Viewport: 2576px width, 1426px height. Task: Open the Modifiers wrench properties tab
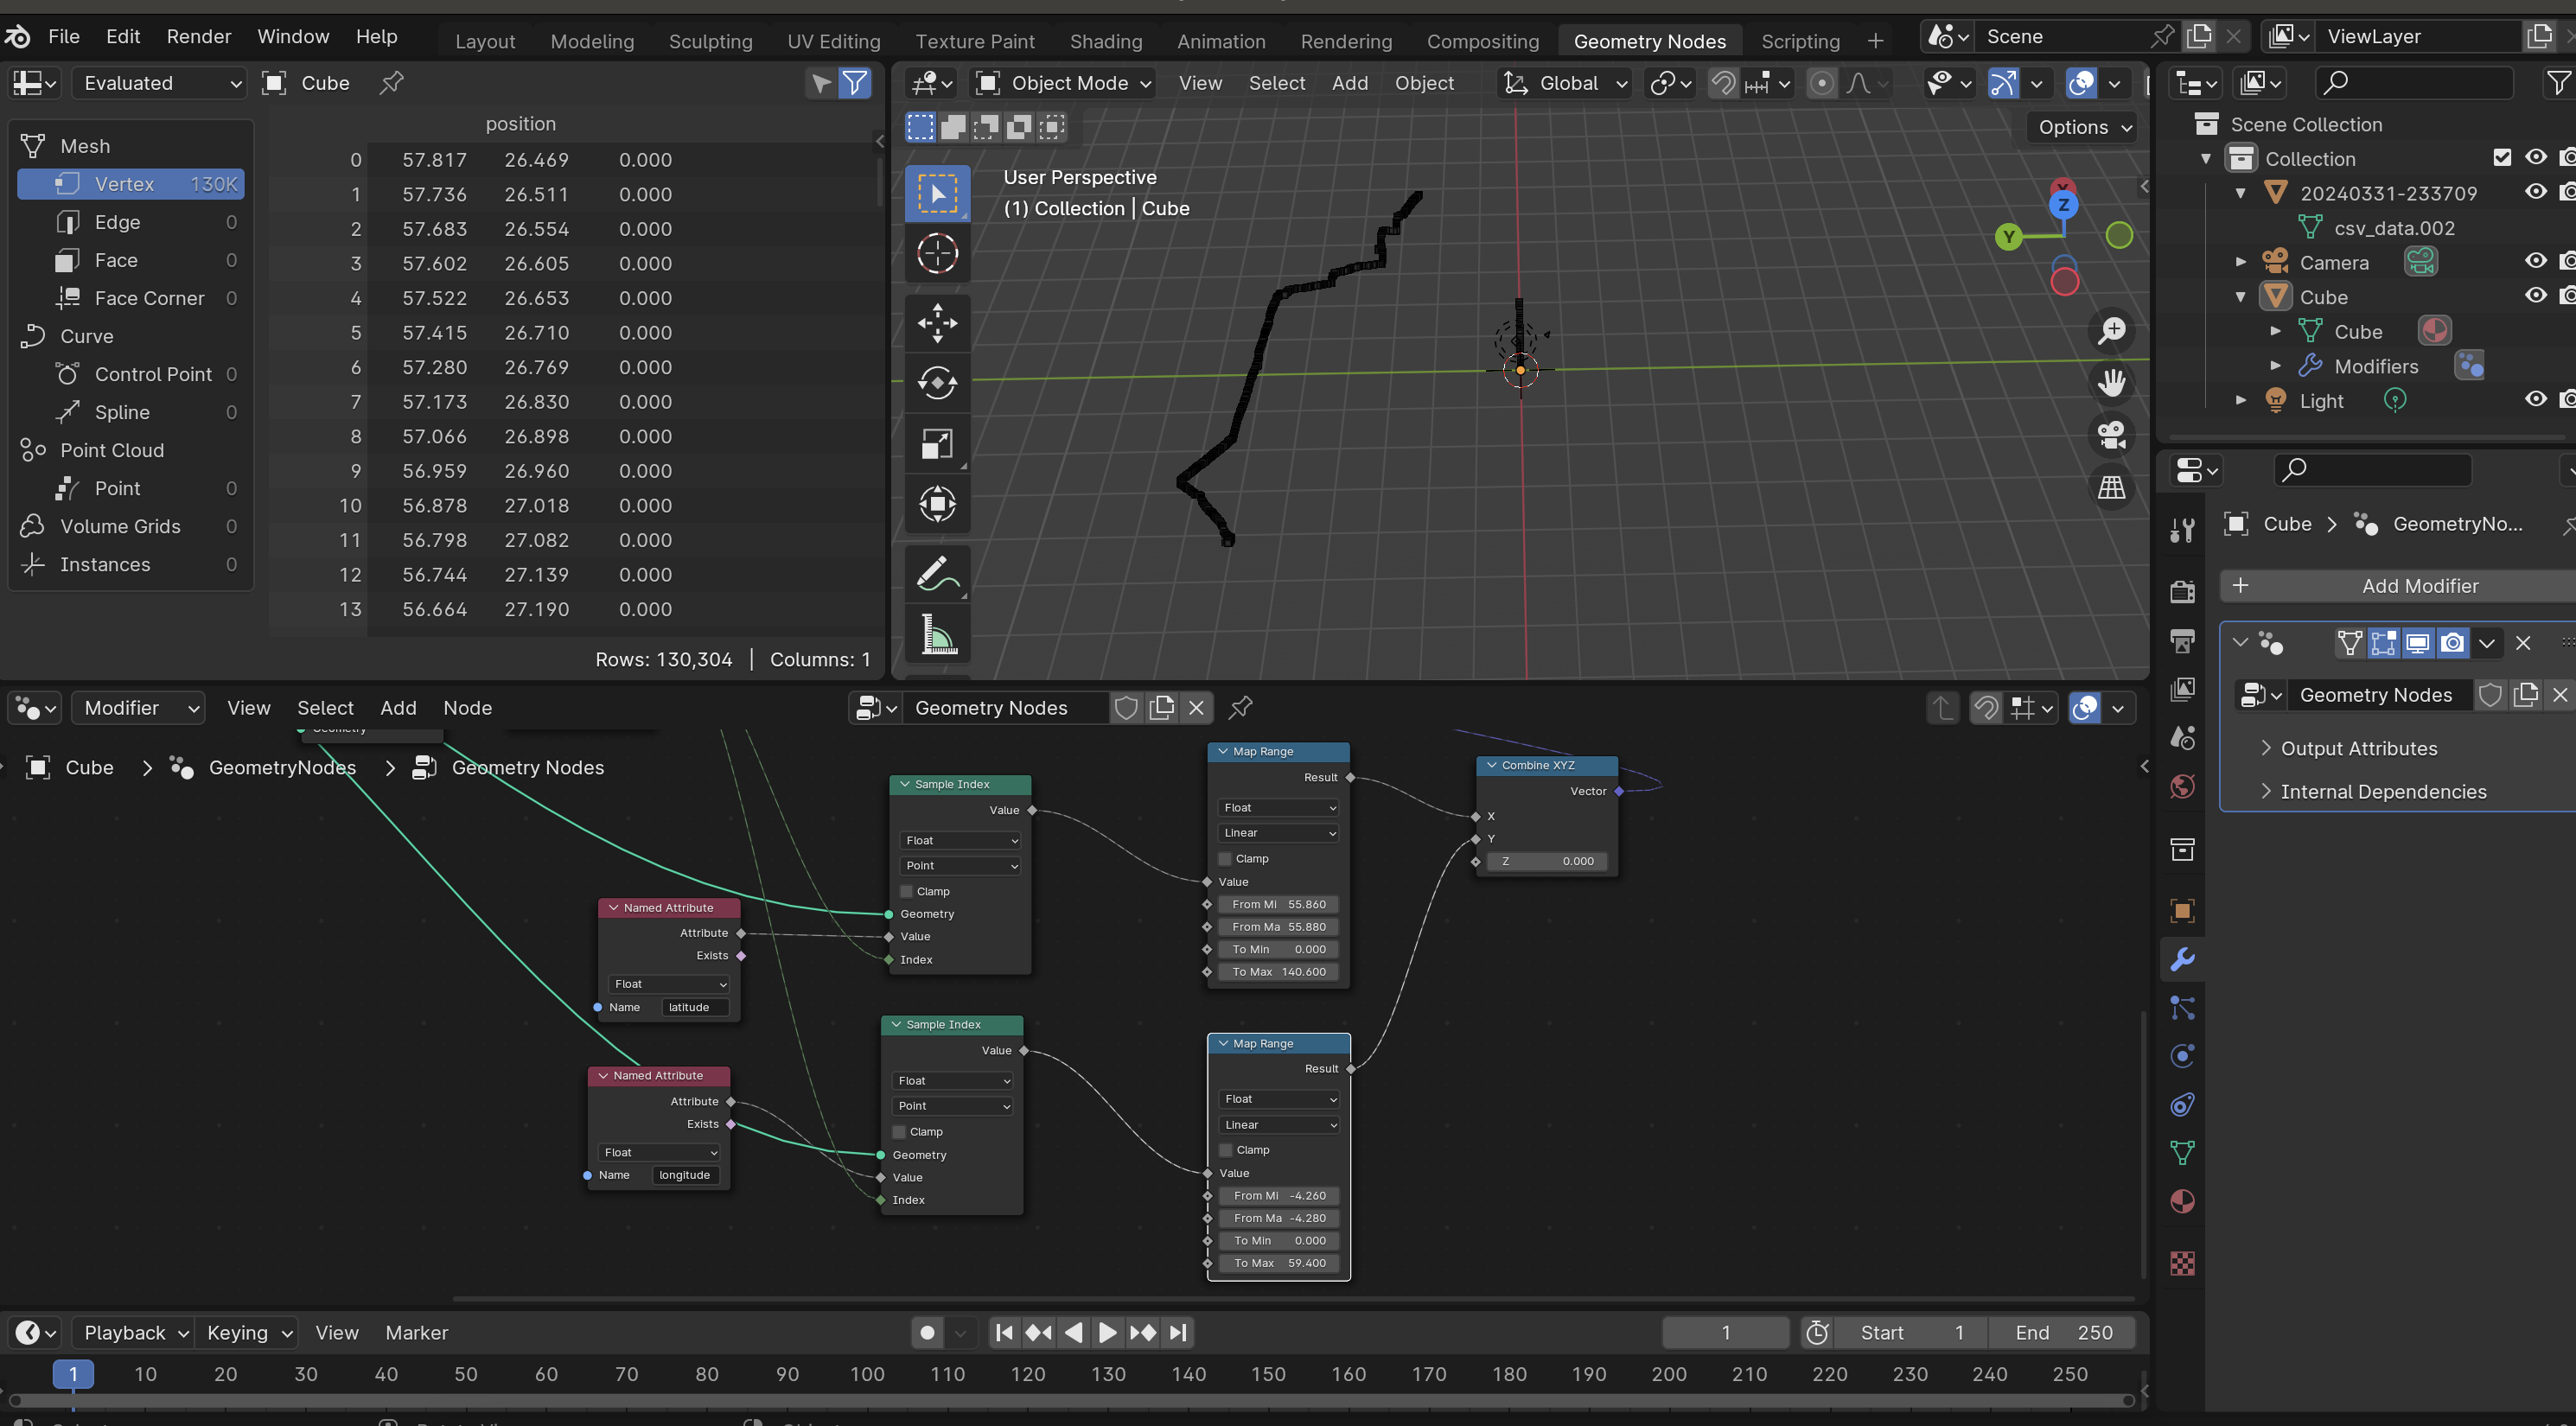tap(2182, 959)
